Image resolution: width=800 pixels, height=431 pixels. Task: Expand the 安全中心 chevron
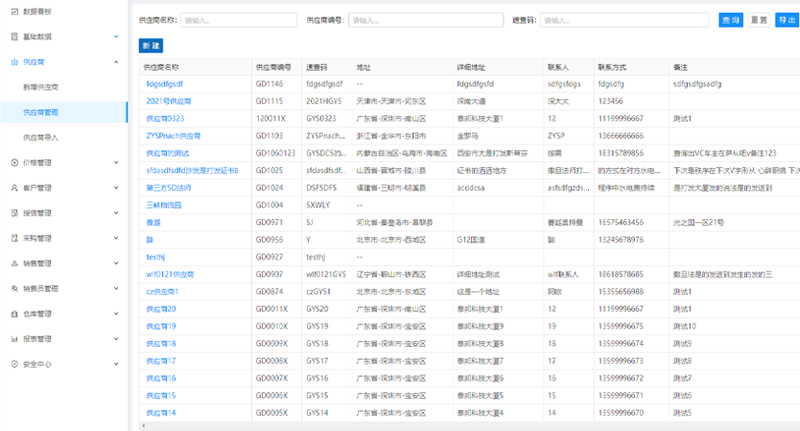pyautogui.click(x=116, y=364)
